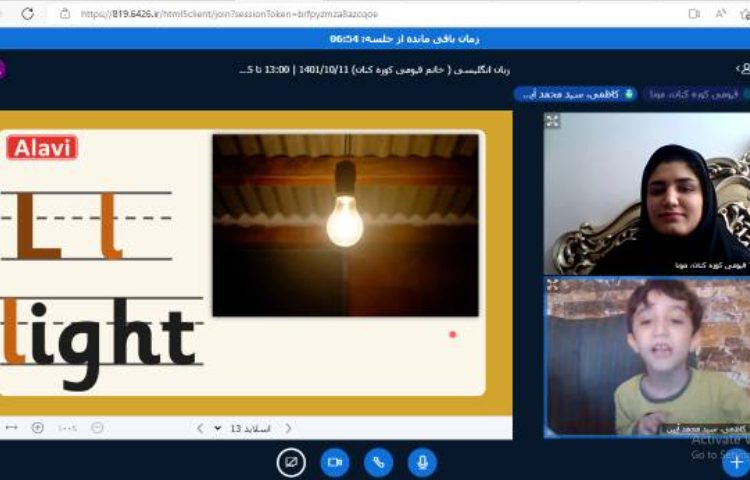Click the browser read aloud icon
The image size is (750, 480).
click(x=721, y=14)
